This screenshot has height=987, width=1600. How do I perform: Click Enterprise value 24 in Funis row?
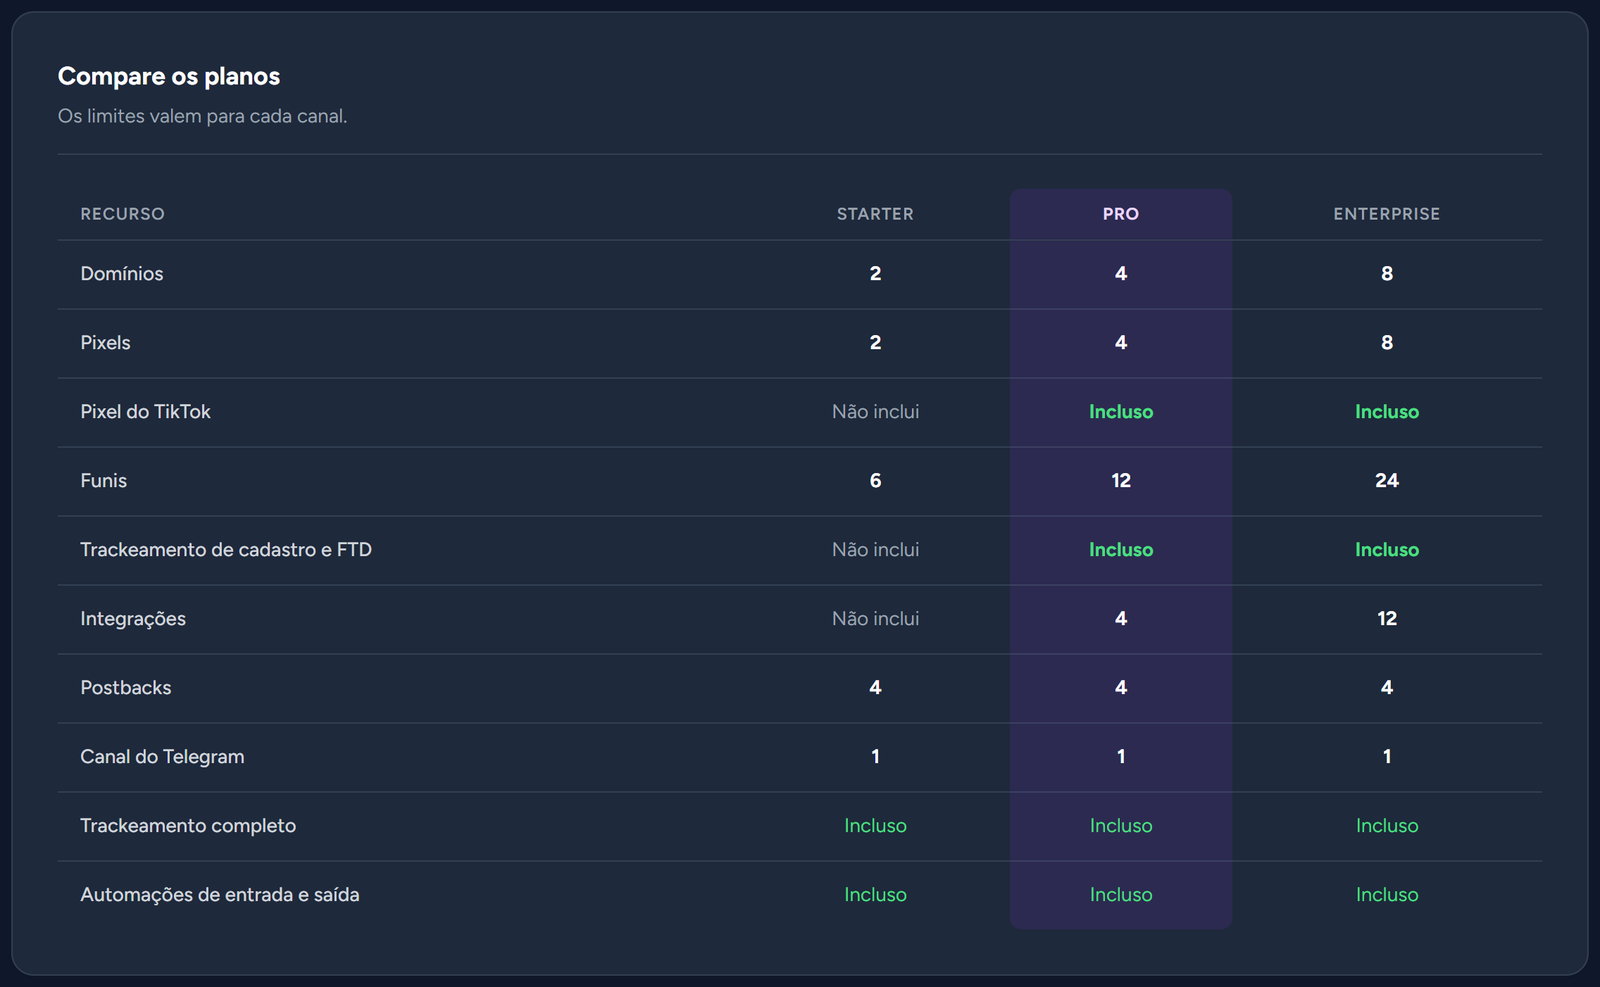click(1387, 480)
